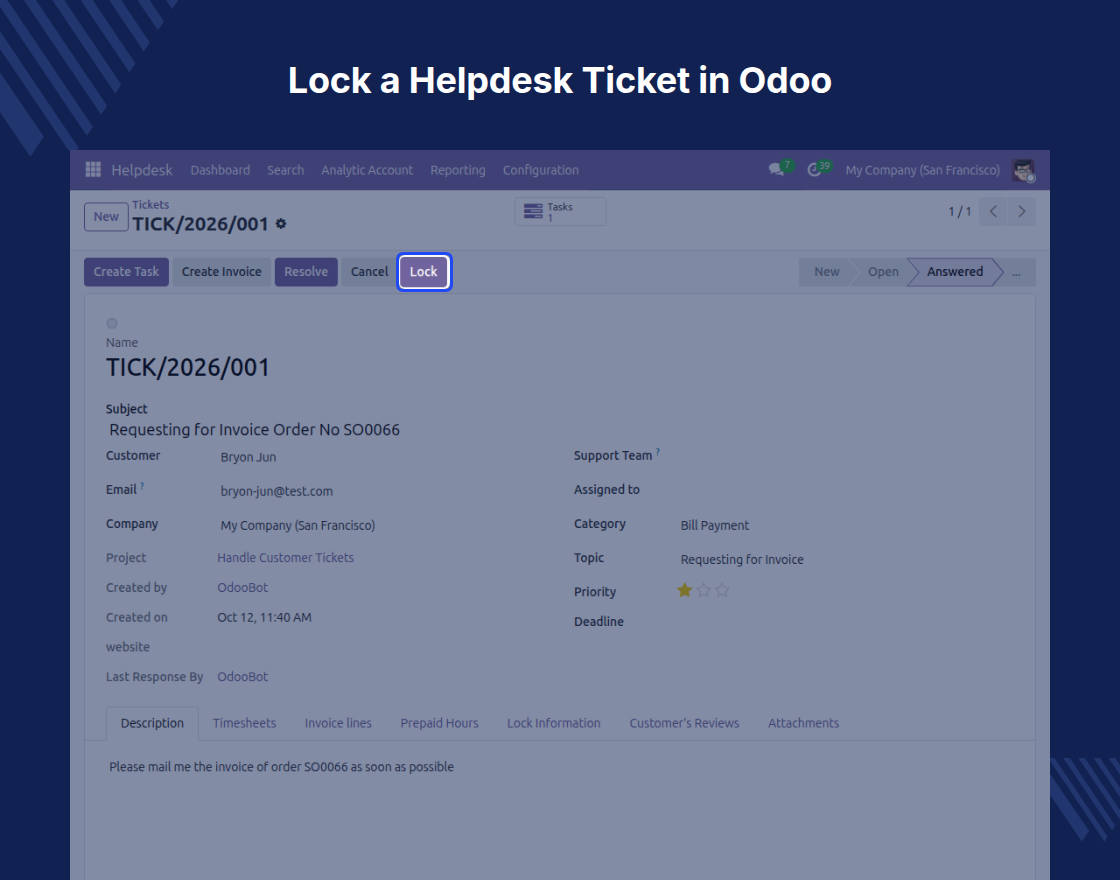The width and height of the screenshot is (1120, 880).
Task: Set priority to one star
Action: (x=684, y=590)
